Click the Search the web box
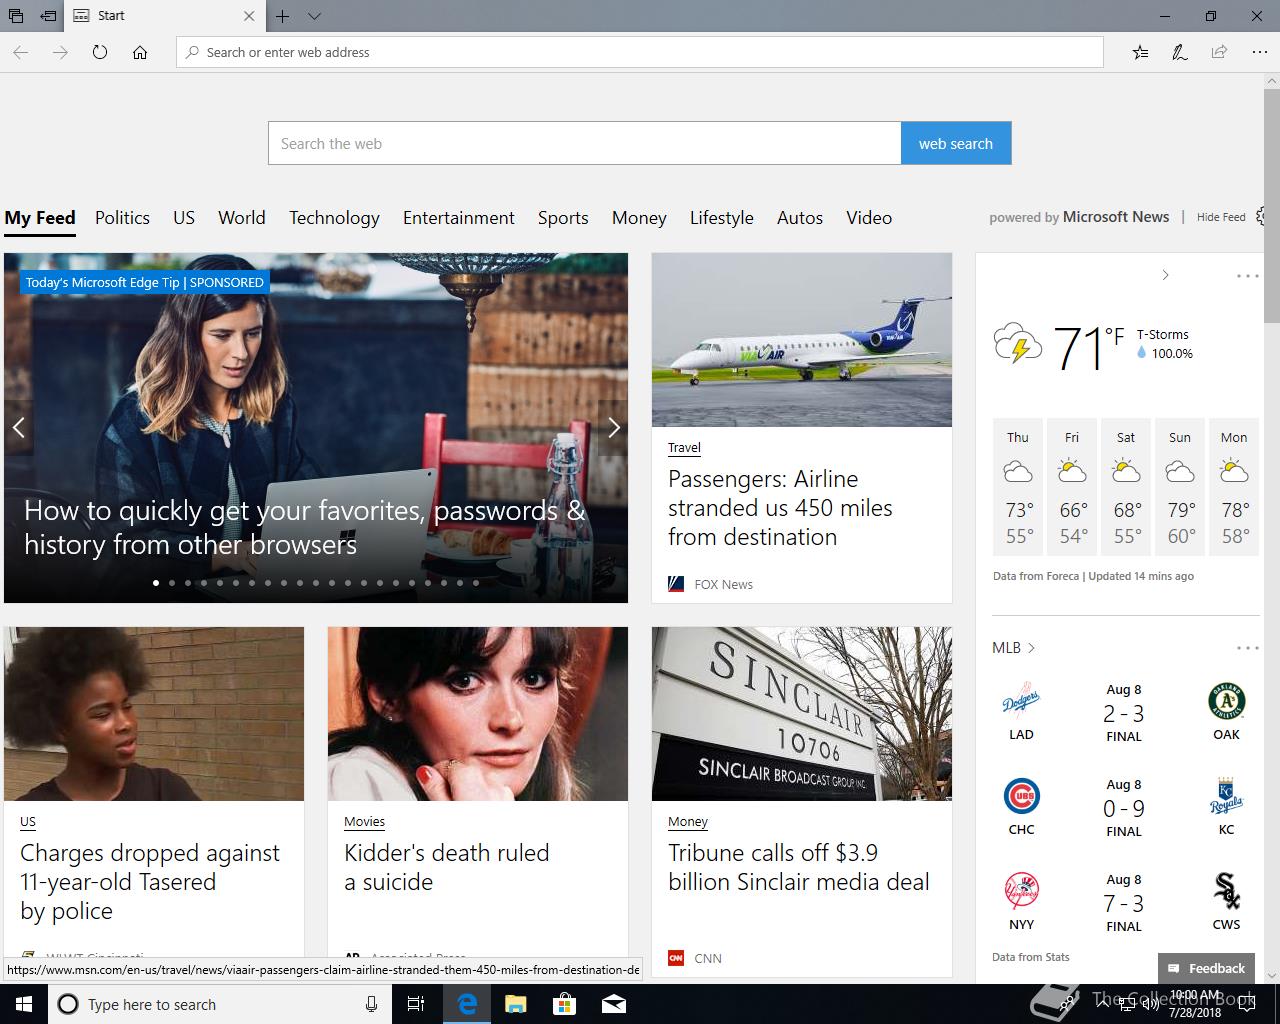Image resolution: width=1280 pixels, height=1024 pixels. (584, 143)
